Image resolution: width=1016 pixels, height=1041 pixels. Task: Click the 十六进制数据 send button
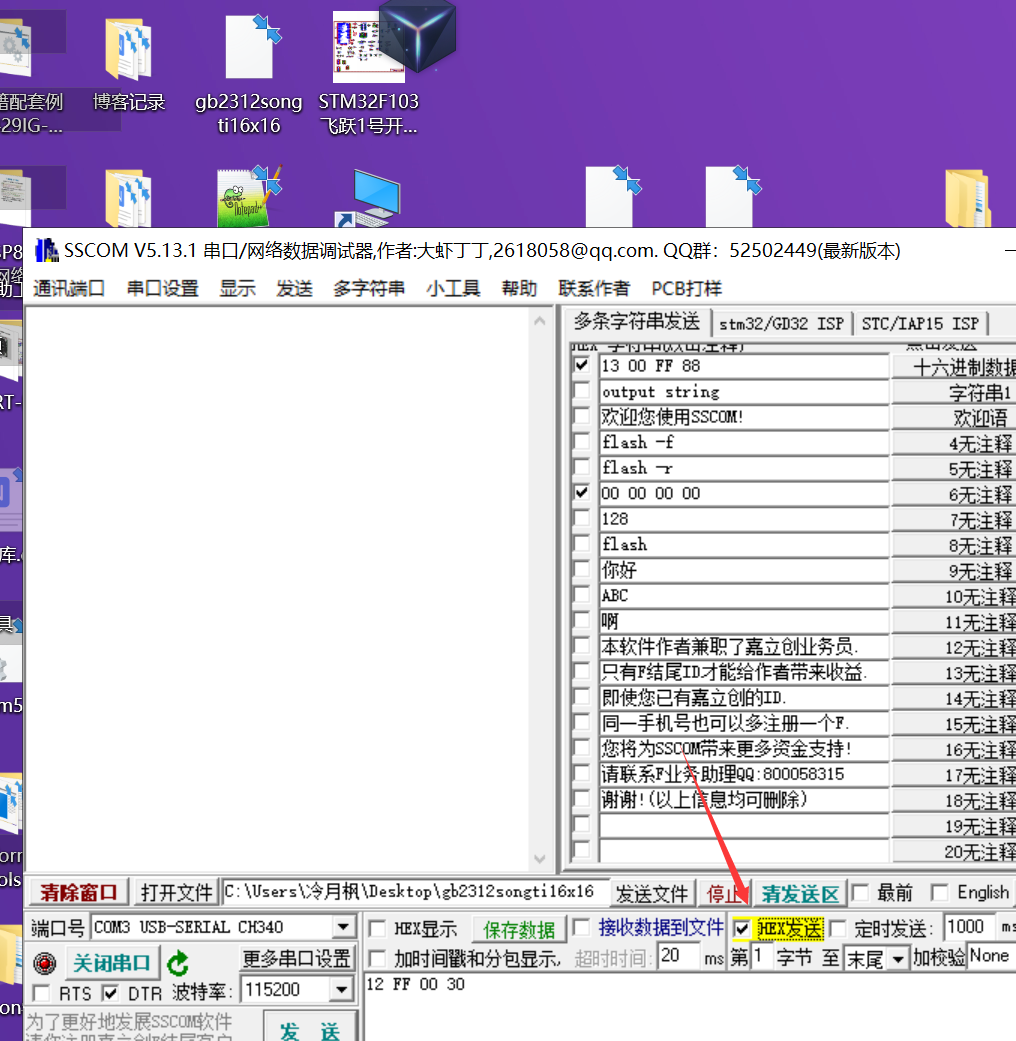coord(954,366)
